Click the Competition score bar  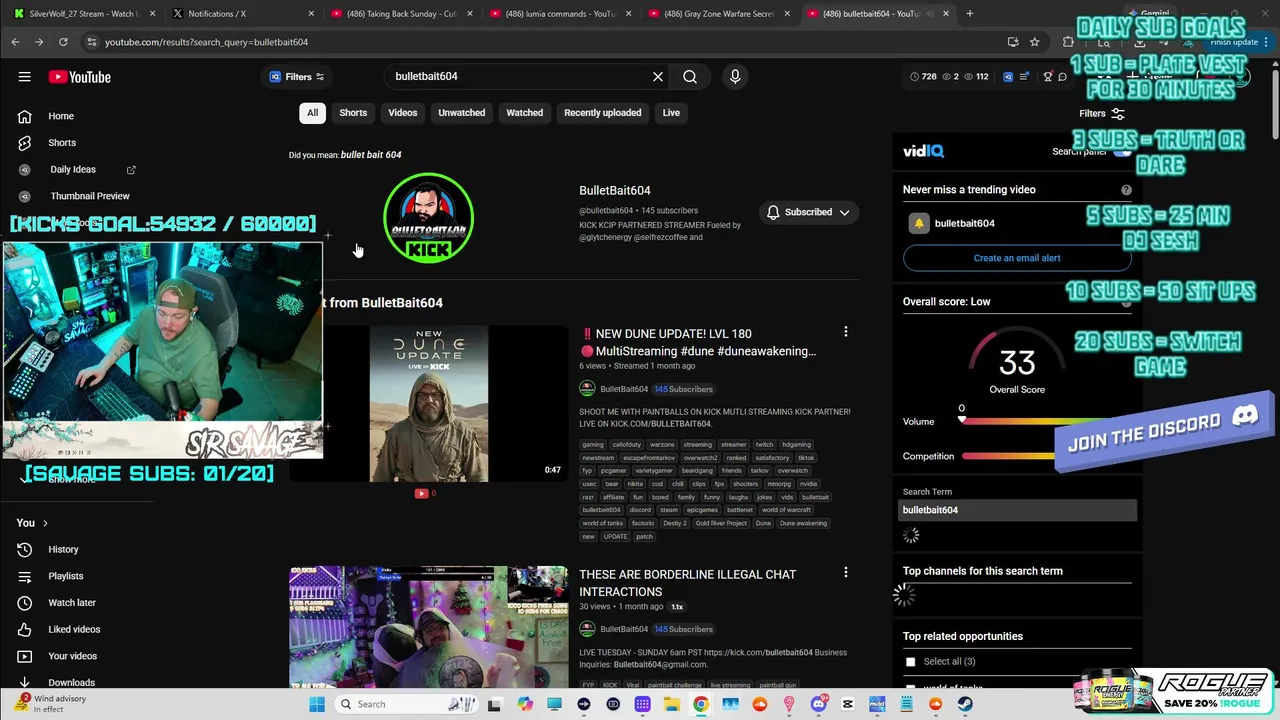tap(1008, 456)
